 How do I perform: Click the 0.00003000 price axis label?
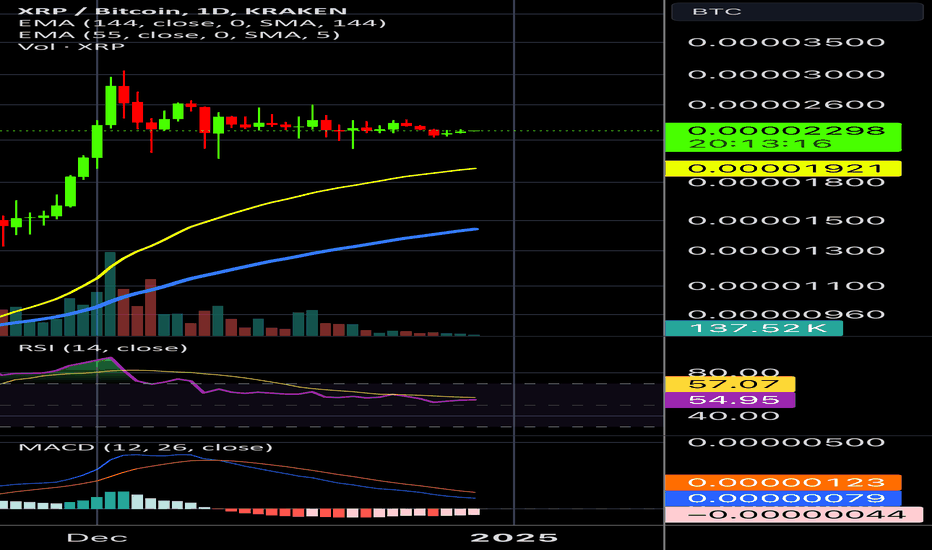pyautogui.click(x=786, y=74)
